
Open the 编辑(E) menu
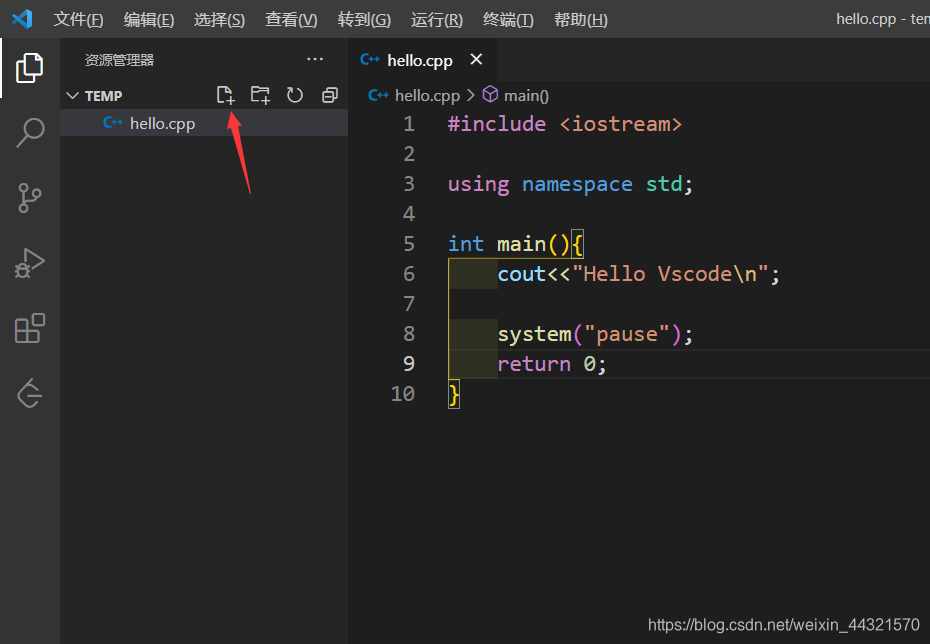(x=148, y=20)
